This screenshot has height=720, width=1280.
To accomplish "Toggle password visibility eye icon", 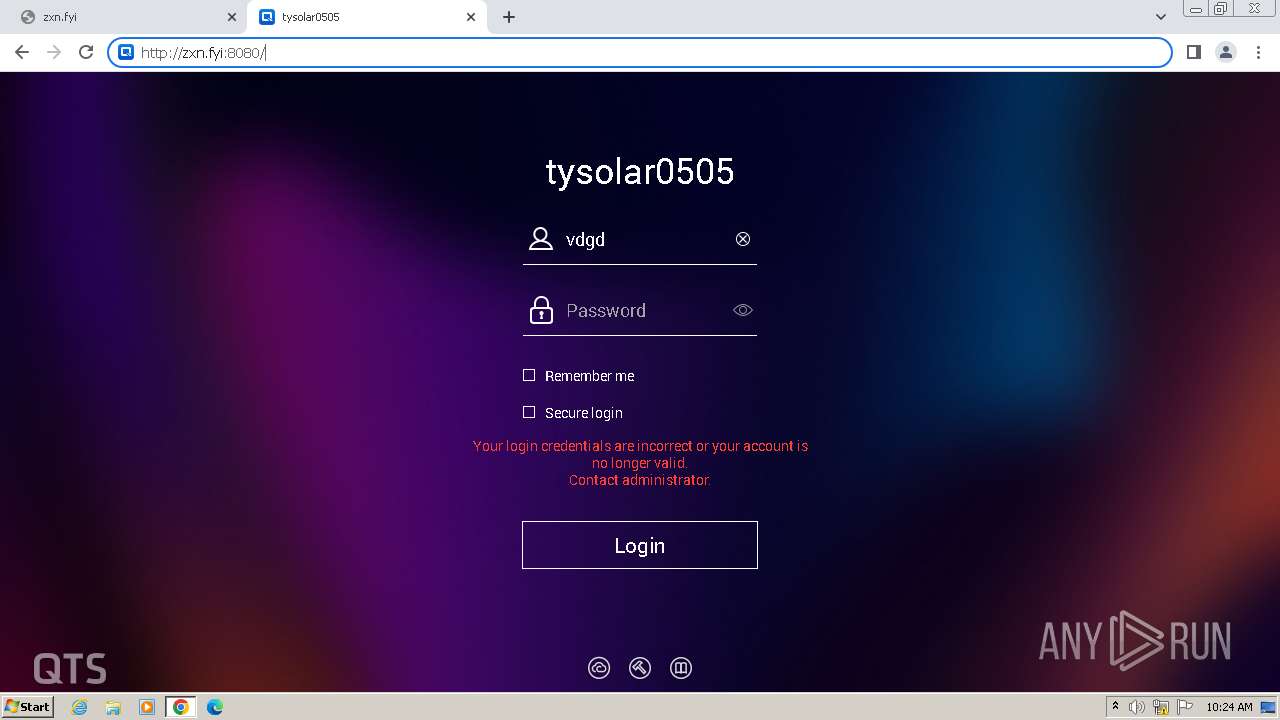I will click(x=743, y=310).
